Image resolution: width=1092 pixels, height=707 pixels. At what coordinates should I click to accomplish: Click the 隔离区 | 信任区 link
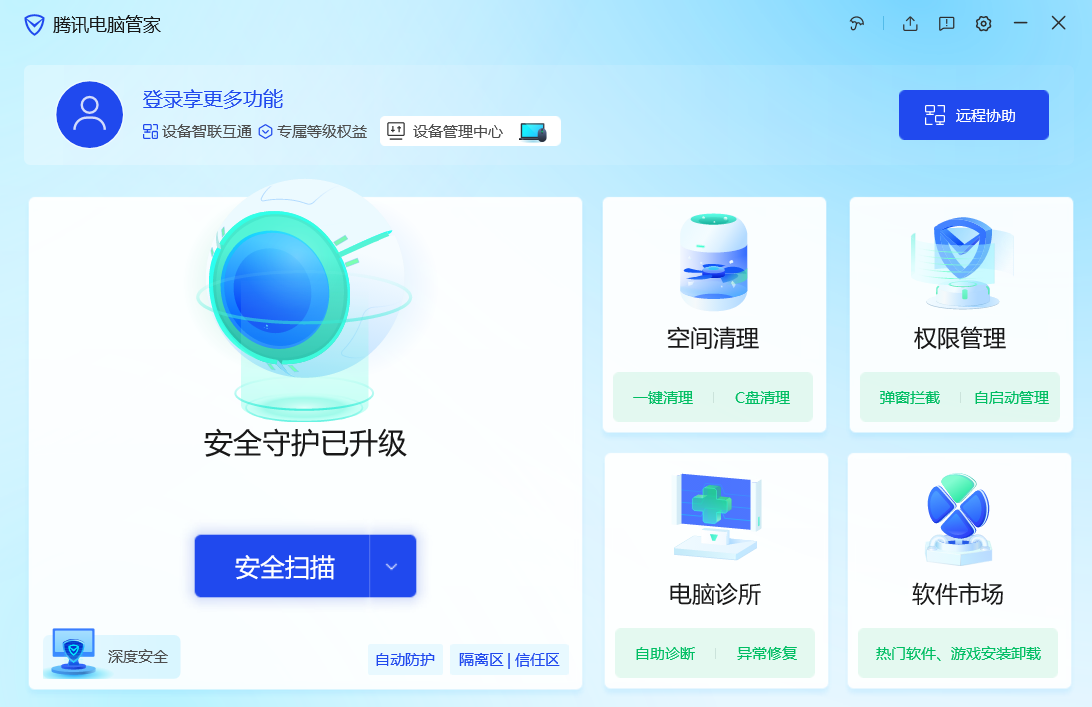(x=509, y=660)
